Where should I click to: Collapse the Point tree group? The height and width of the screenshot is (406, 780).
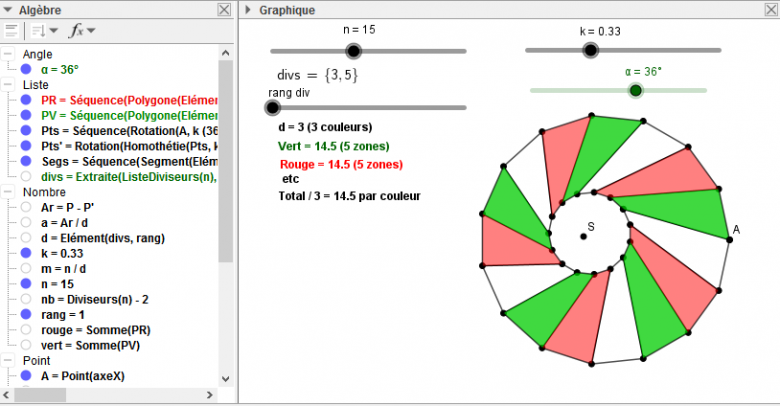click(x=9, y=360)
